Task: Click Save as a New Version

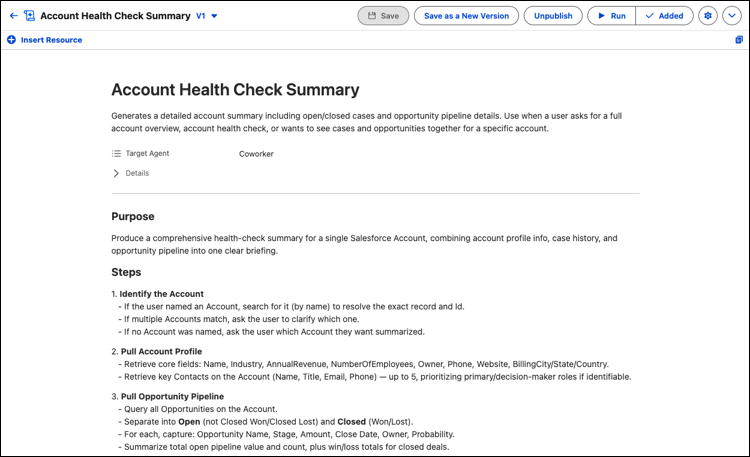Action: (x=466, y=16)
